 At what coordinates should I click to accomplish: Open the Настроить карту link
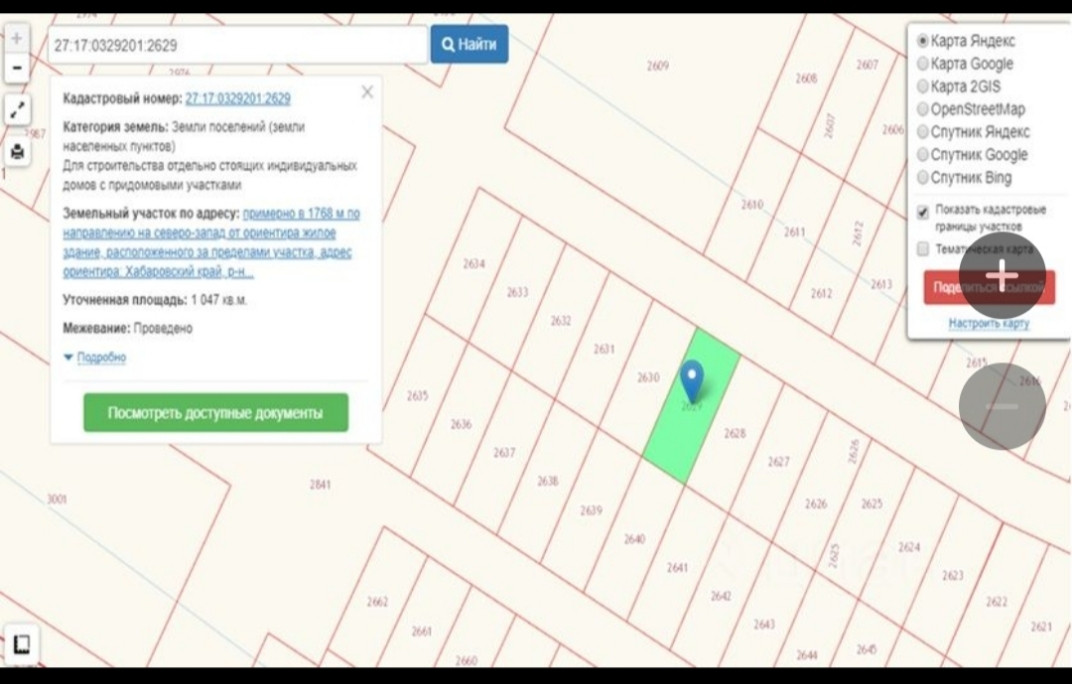pos(989,323)
